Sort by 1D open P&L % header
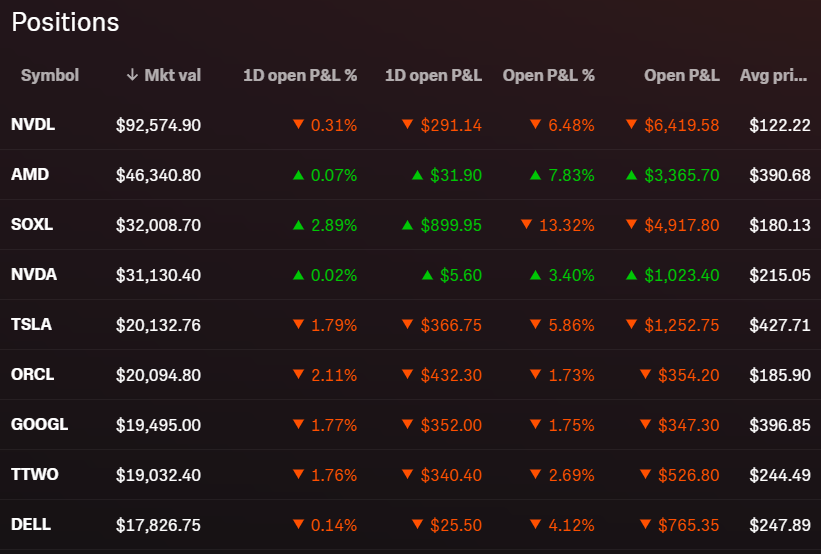The width and height of the screenshot is (821, 554). pos(300,75)
